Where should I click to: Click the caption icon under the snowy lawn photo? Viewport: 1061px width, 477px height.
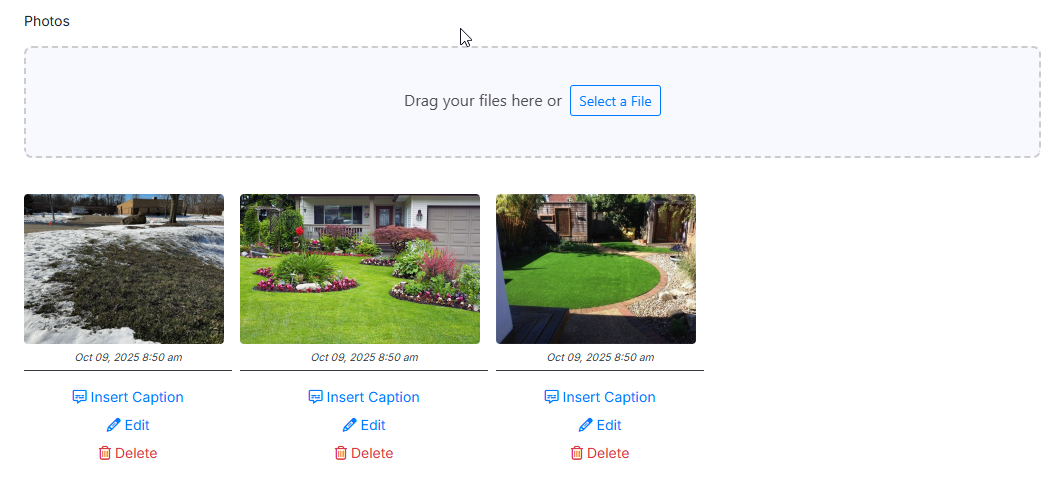[80, 397]
